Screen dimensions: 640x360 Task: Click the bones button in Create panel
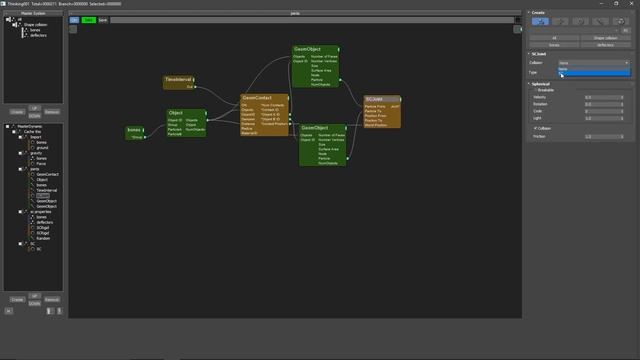[554, 45]
